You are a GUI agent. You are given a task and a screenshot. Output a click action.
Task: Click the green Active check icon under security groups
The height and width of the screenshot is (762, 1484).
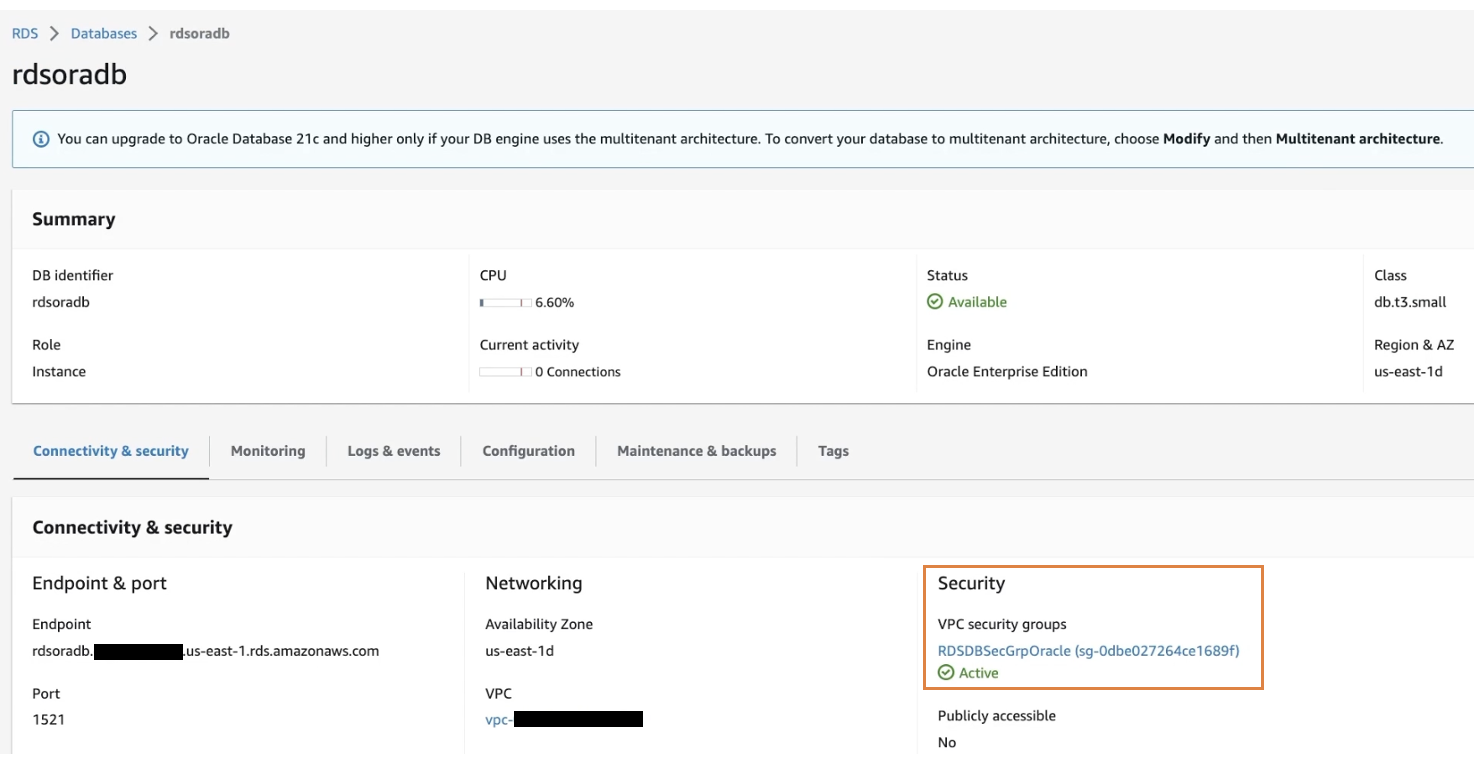click(x=946, y=673)
